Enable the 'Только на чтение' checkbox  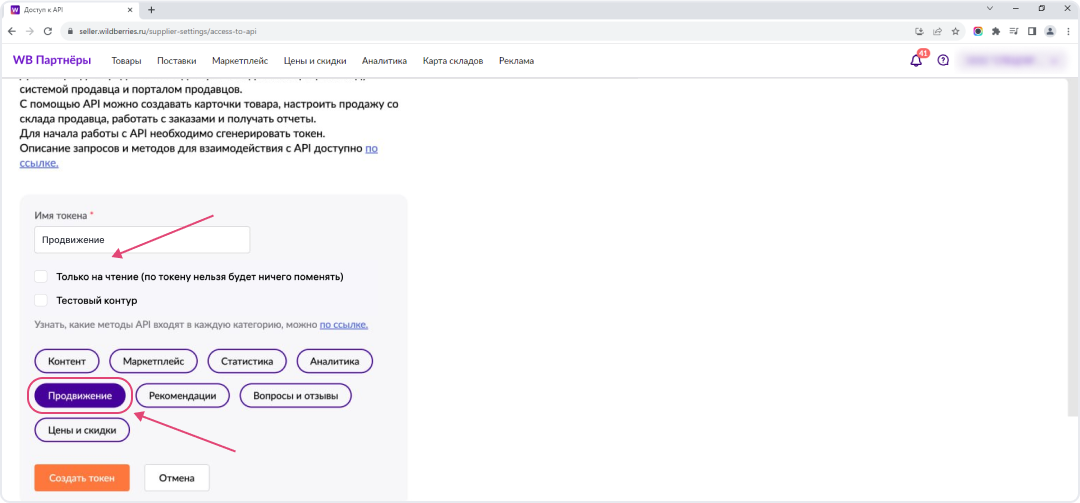pos(41,276)
